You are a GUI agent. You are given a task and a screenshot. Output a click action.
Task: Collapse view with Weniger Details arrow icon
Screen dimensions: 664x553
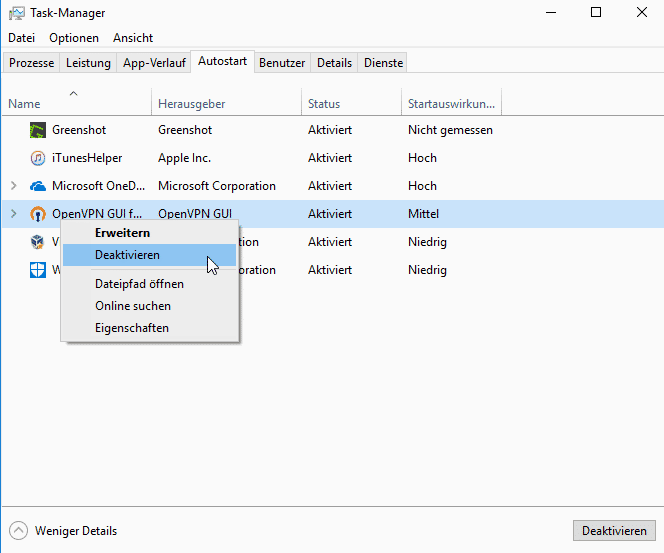18,531
